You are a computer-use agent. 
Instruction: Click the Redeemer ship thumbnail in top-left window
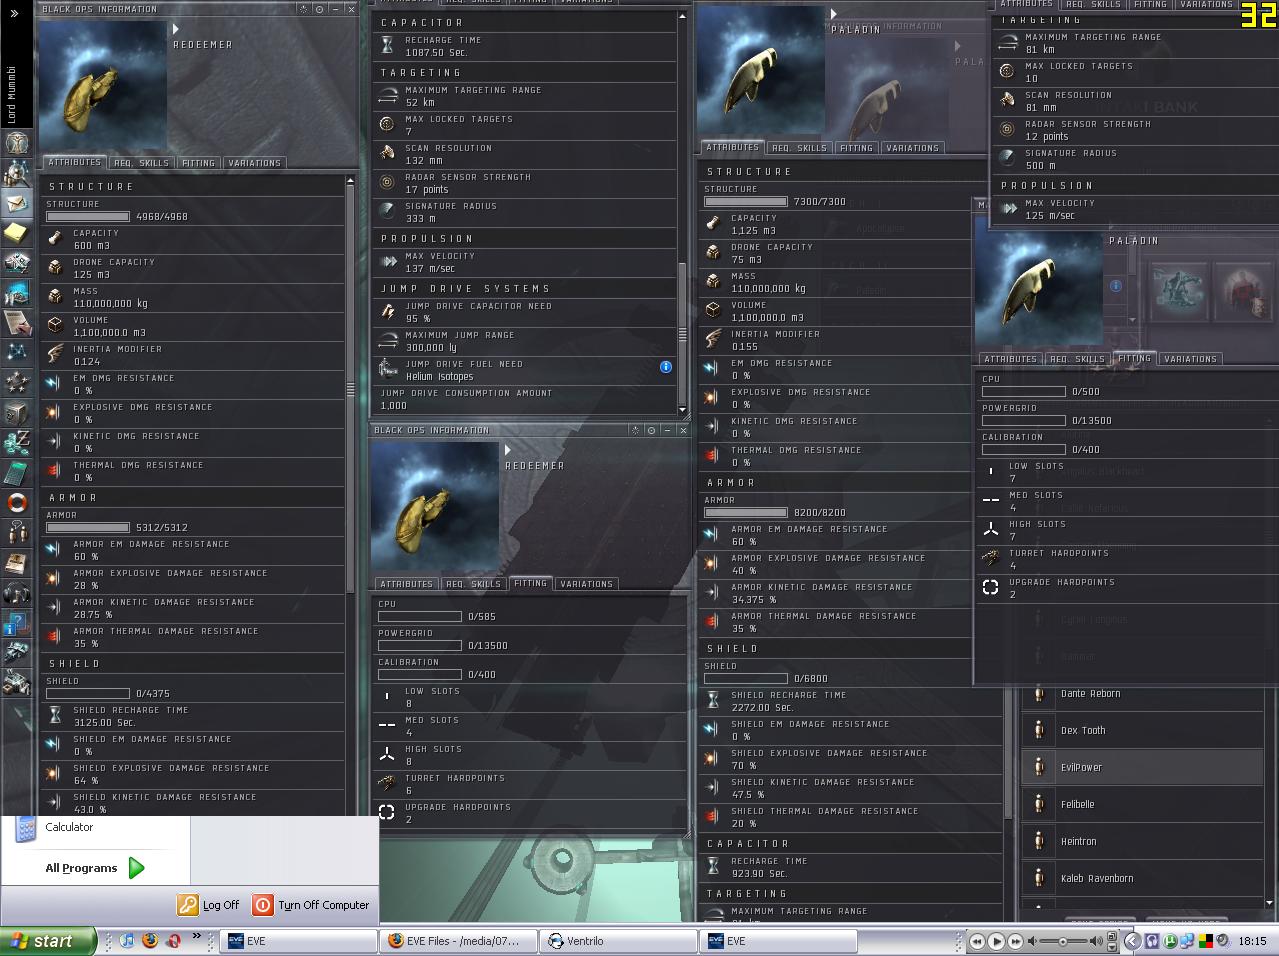coord(102,86)
